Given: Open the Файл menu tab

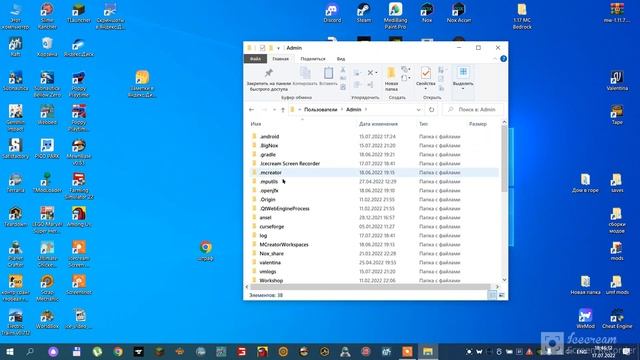Looking at the screenshot, I should 255,59.
